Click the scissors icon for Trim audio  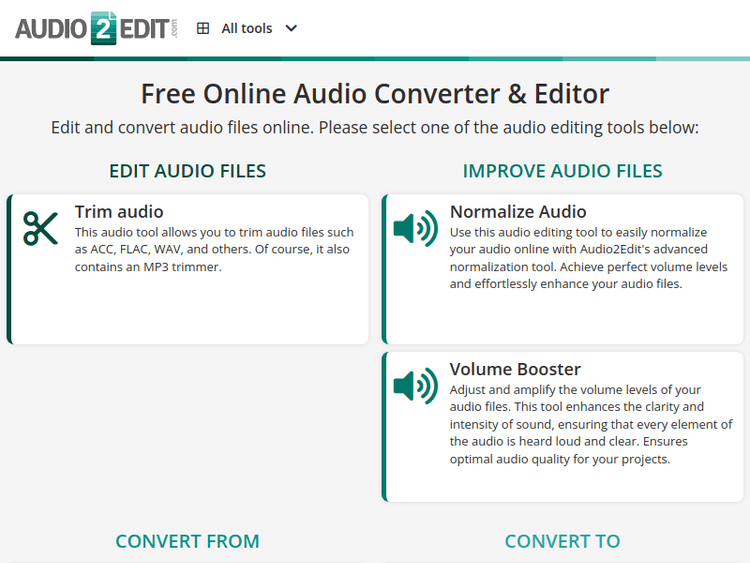click(x=41, y=229)
